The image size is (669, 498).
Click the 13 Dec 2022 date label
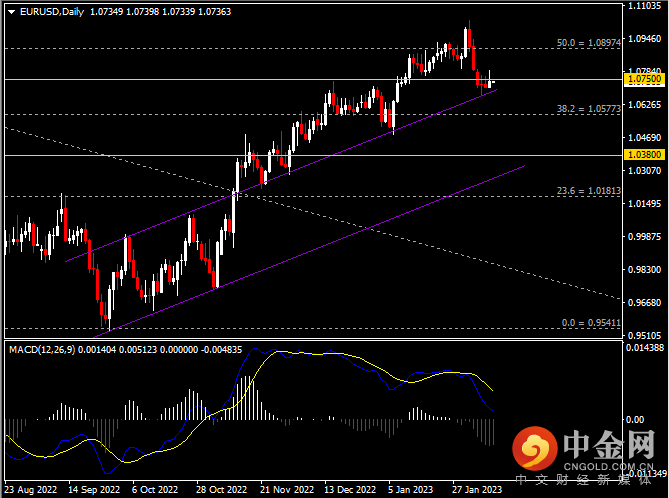[348, 491]
